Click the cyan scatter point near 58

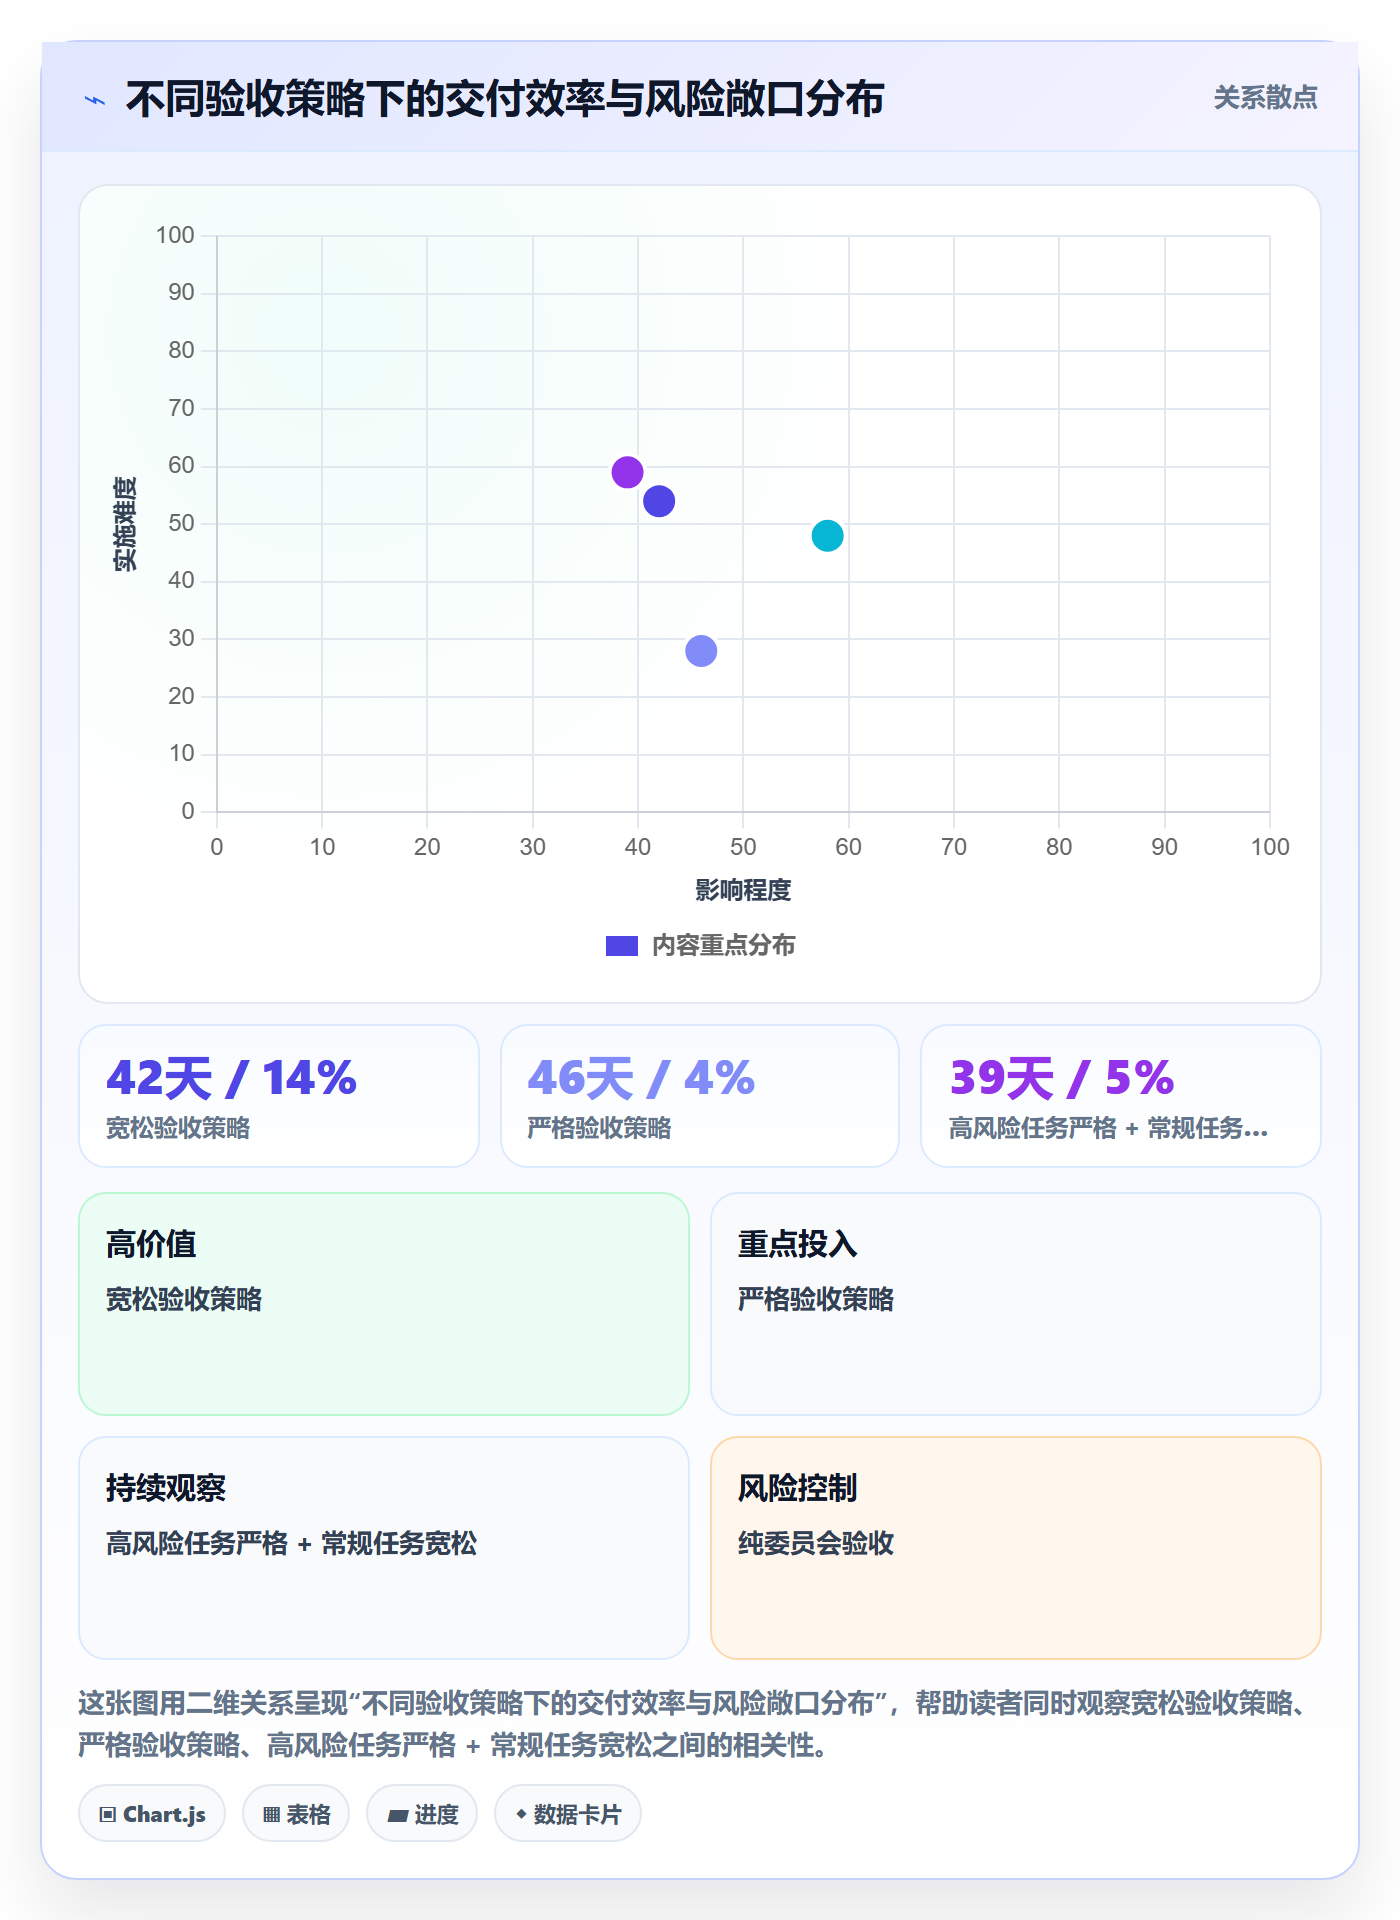click(x=827, y=536)
